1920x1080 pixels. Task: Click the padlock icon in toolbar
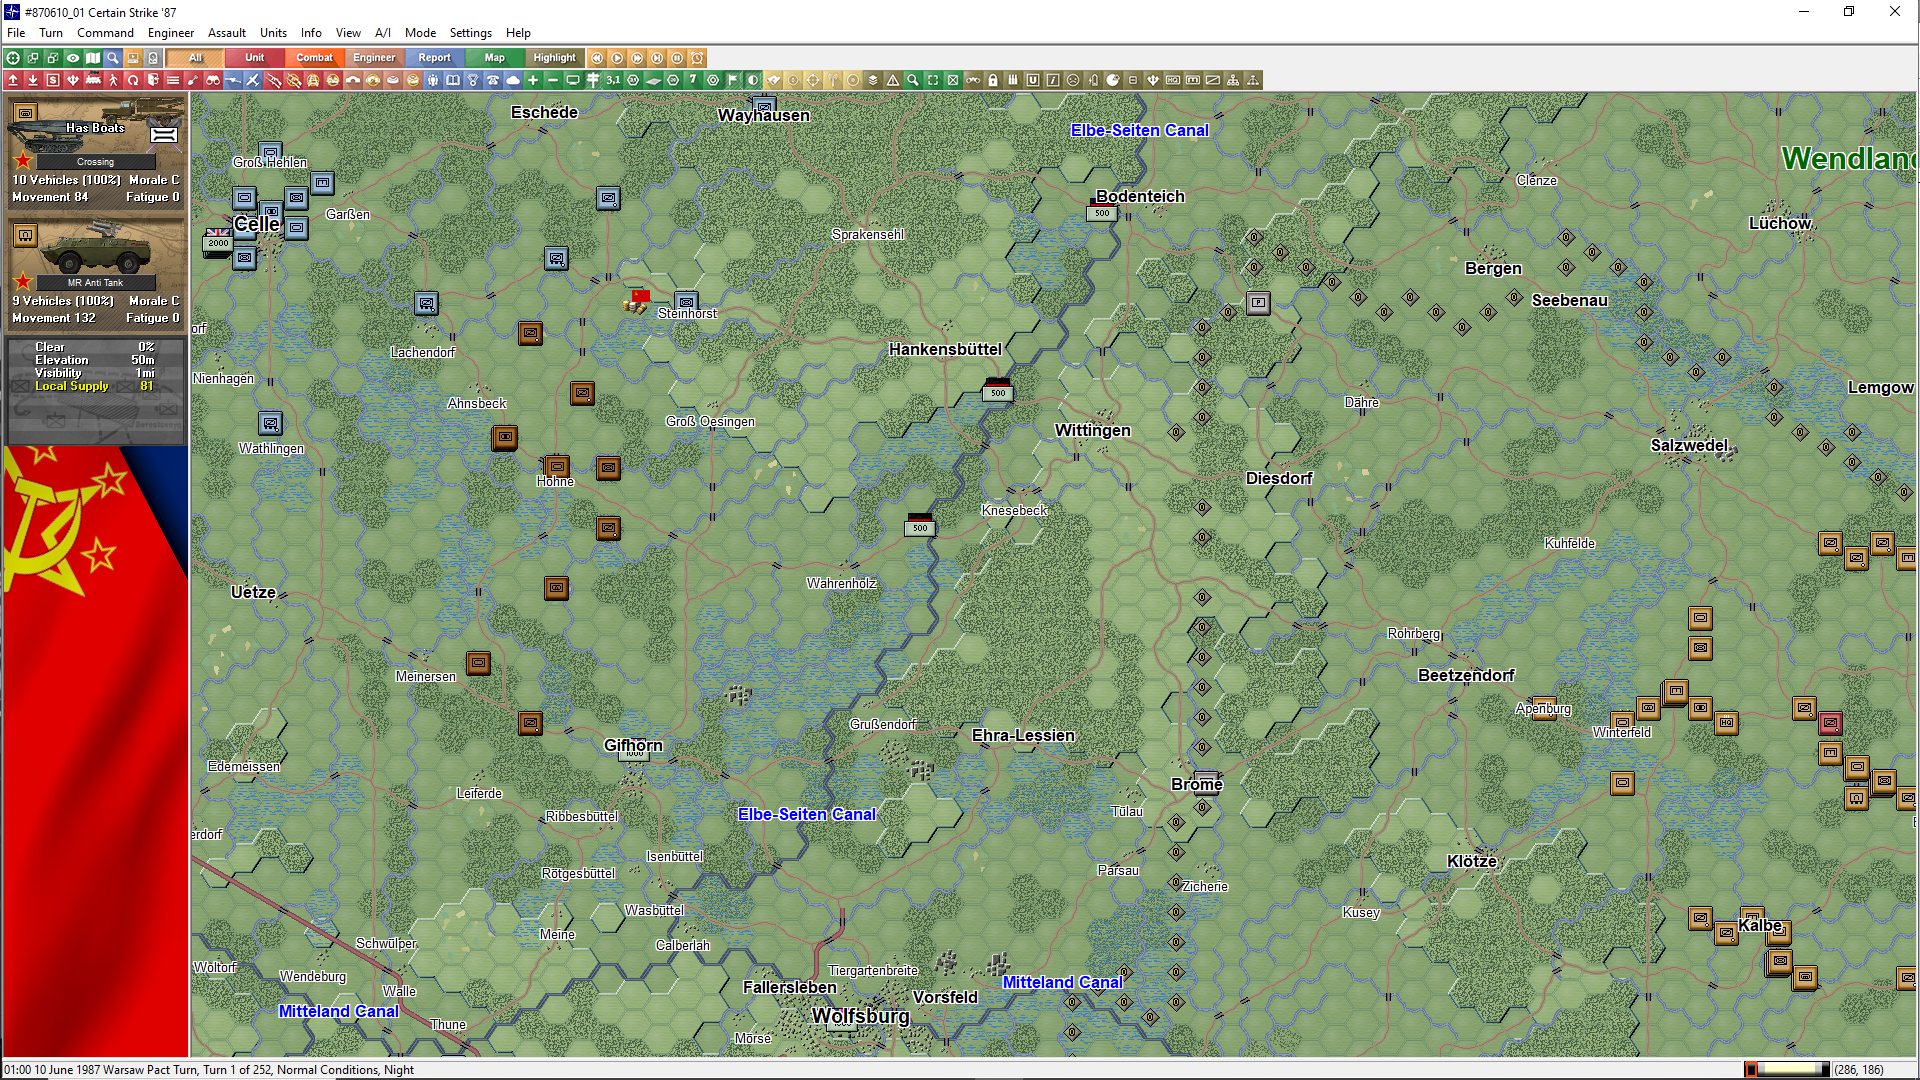(993, 80)
